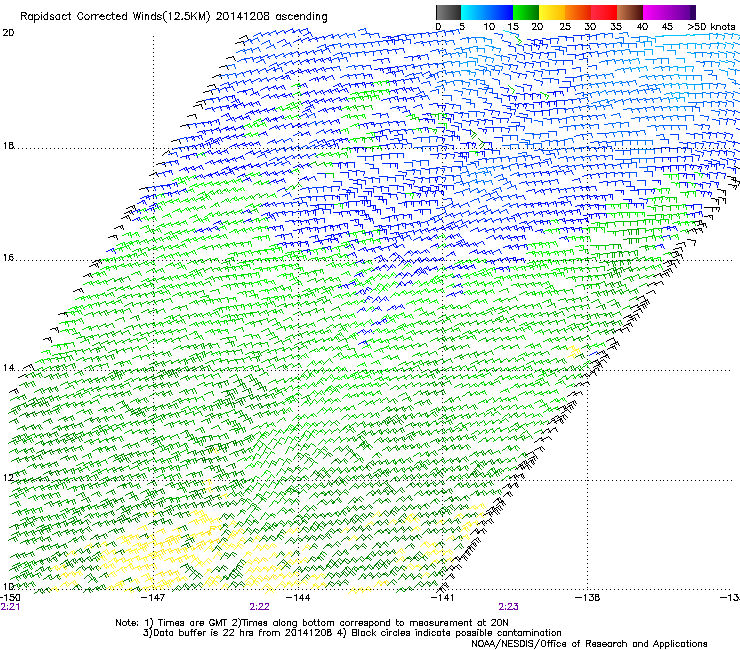
Task: Click the latitude label '20'
Action: tap(8, 33)
